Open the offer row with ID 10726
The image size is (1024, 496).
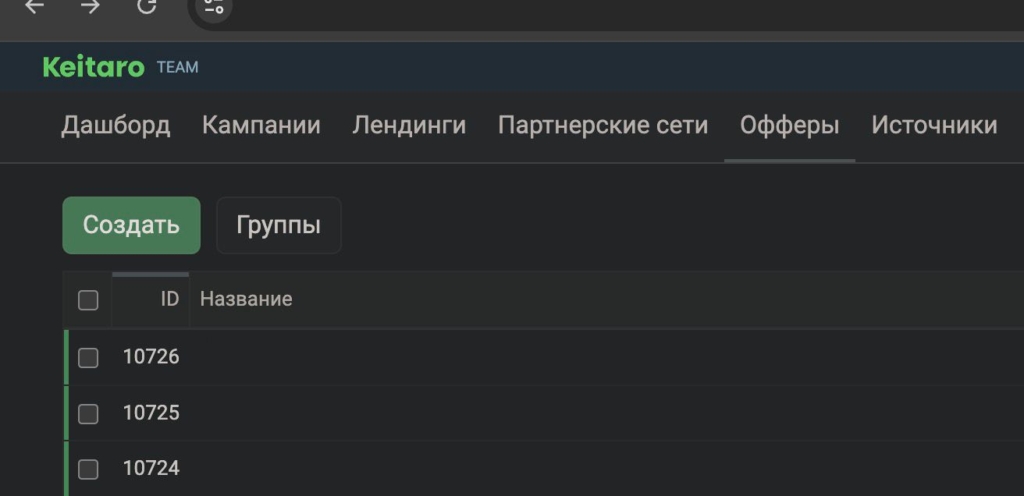(151, 357)
